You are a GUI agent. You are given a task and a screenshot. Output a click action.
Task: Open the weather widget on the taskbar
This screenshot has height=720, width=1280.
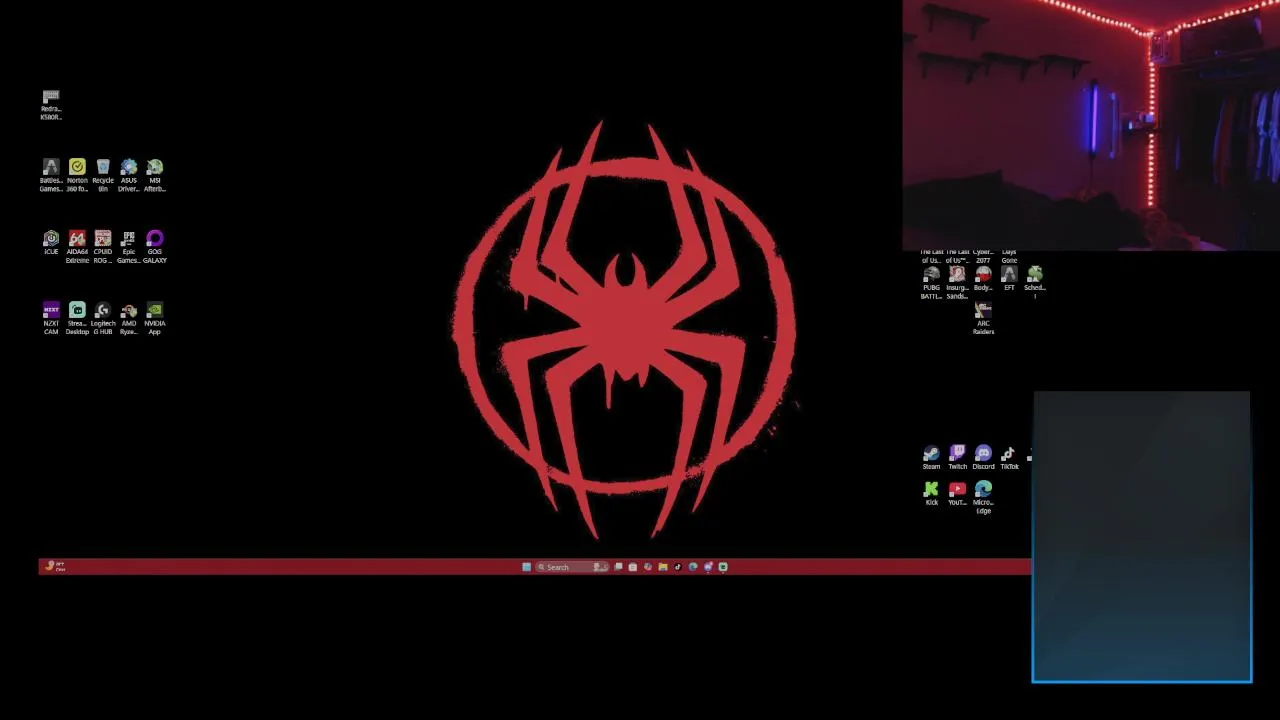tap(54, 567)
